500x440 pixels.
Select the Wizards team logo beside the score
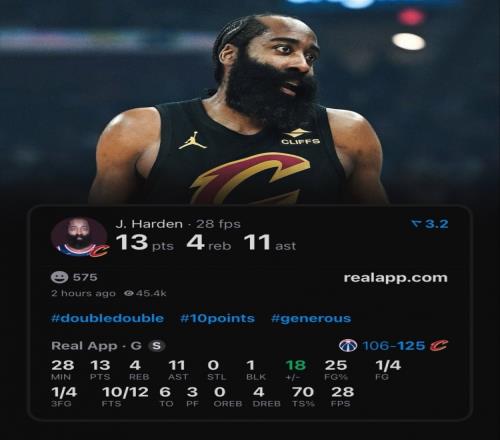(348, 346)
